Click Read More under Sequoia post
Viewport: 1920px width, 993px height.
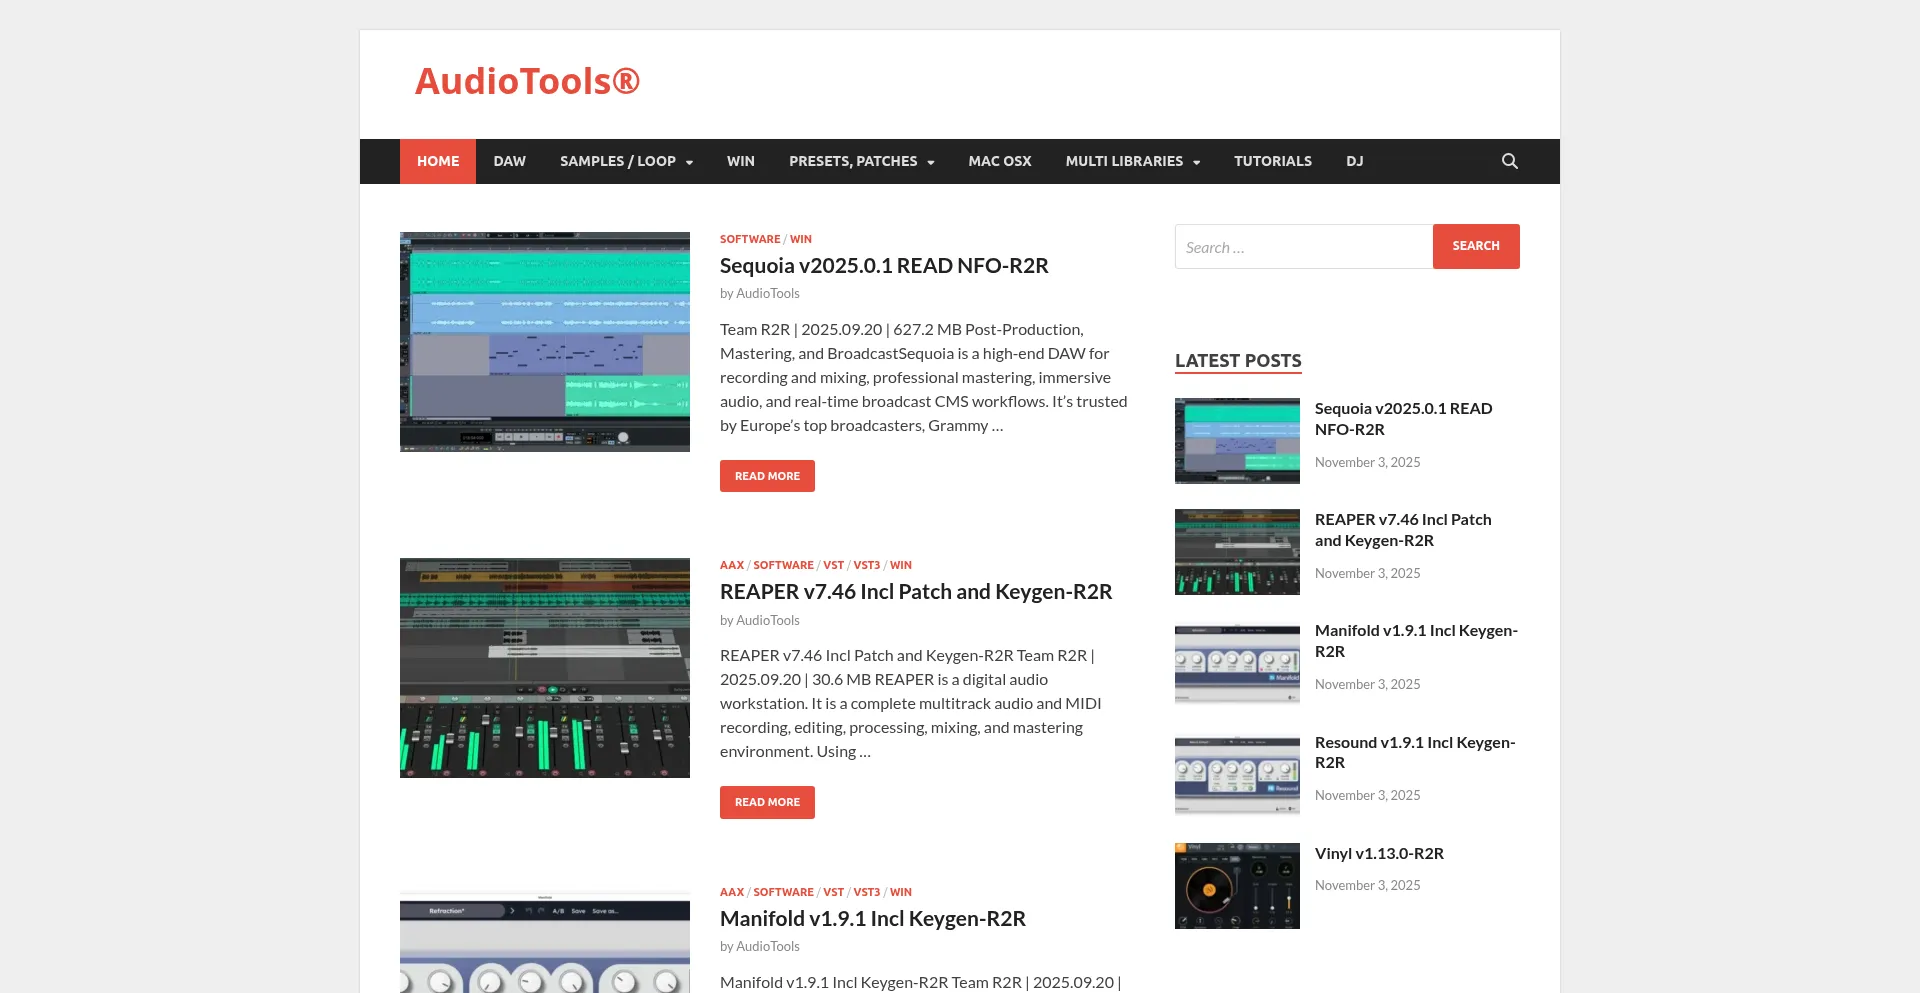(767, 476)
